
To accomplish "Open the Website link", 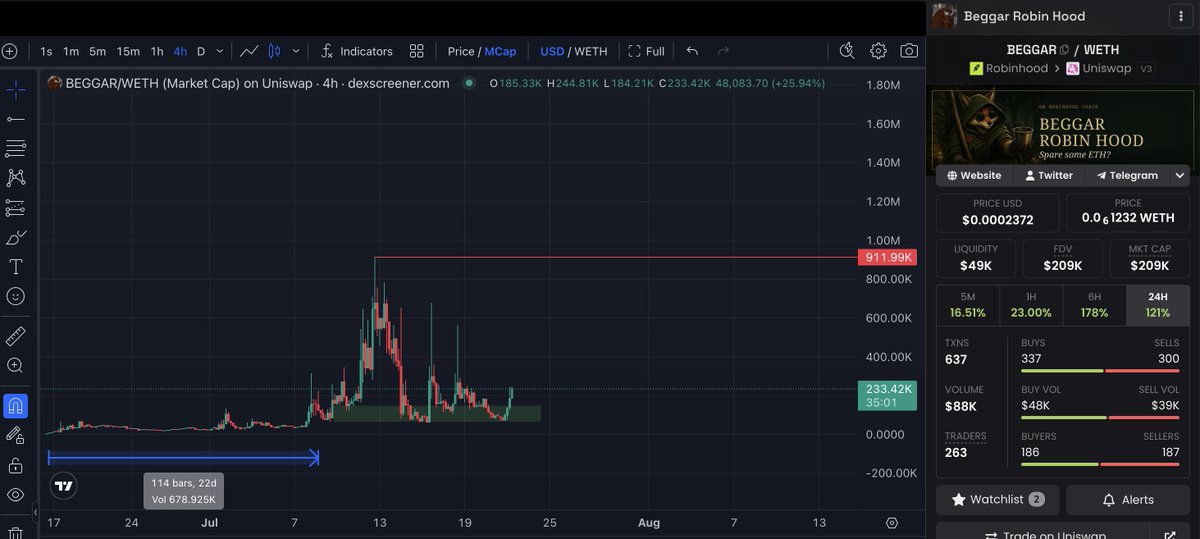I will coord(974,175).
